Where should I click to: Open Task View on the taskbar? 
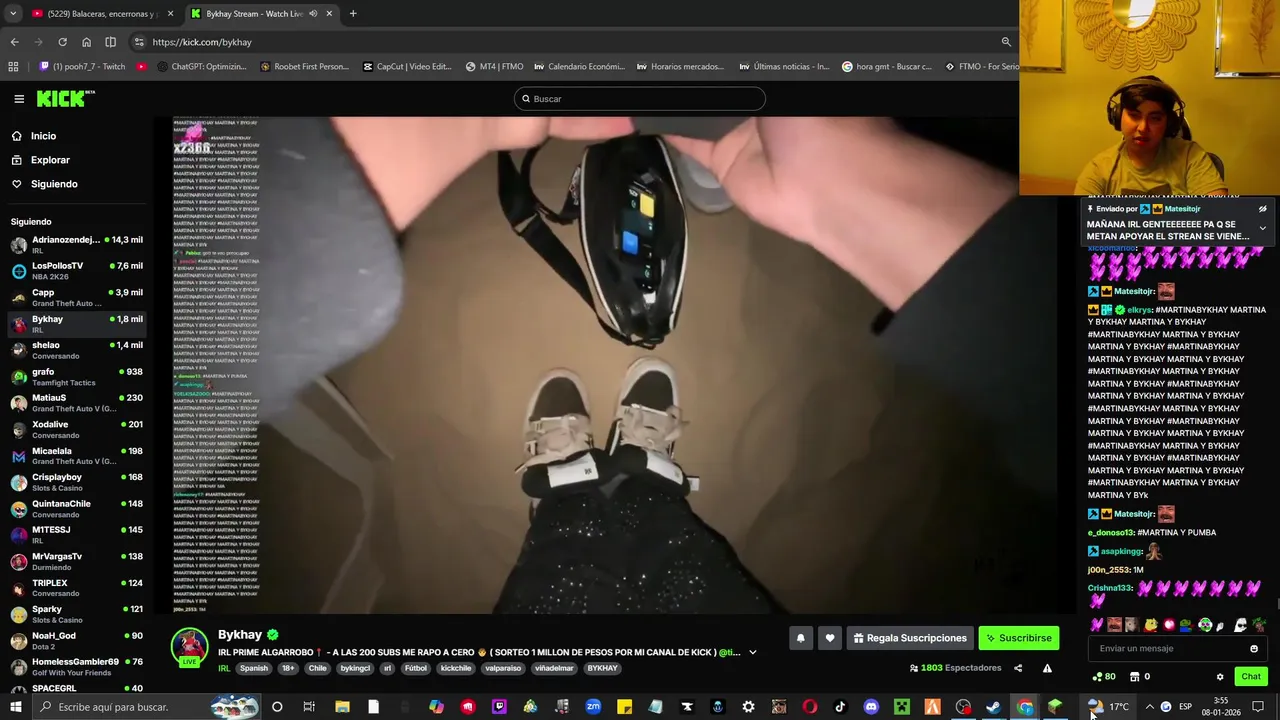tap(309, 707)
